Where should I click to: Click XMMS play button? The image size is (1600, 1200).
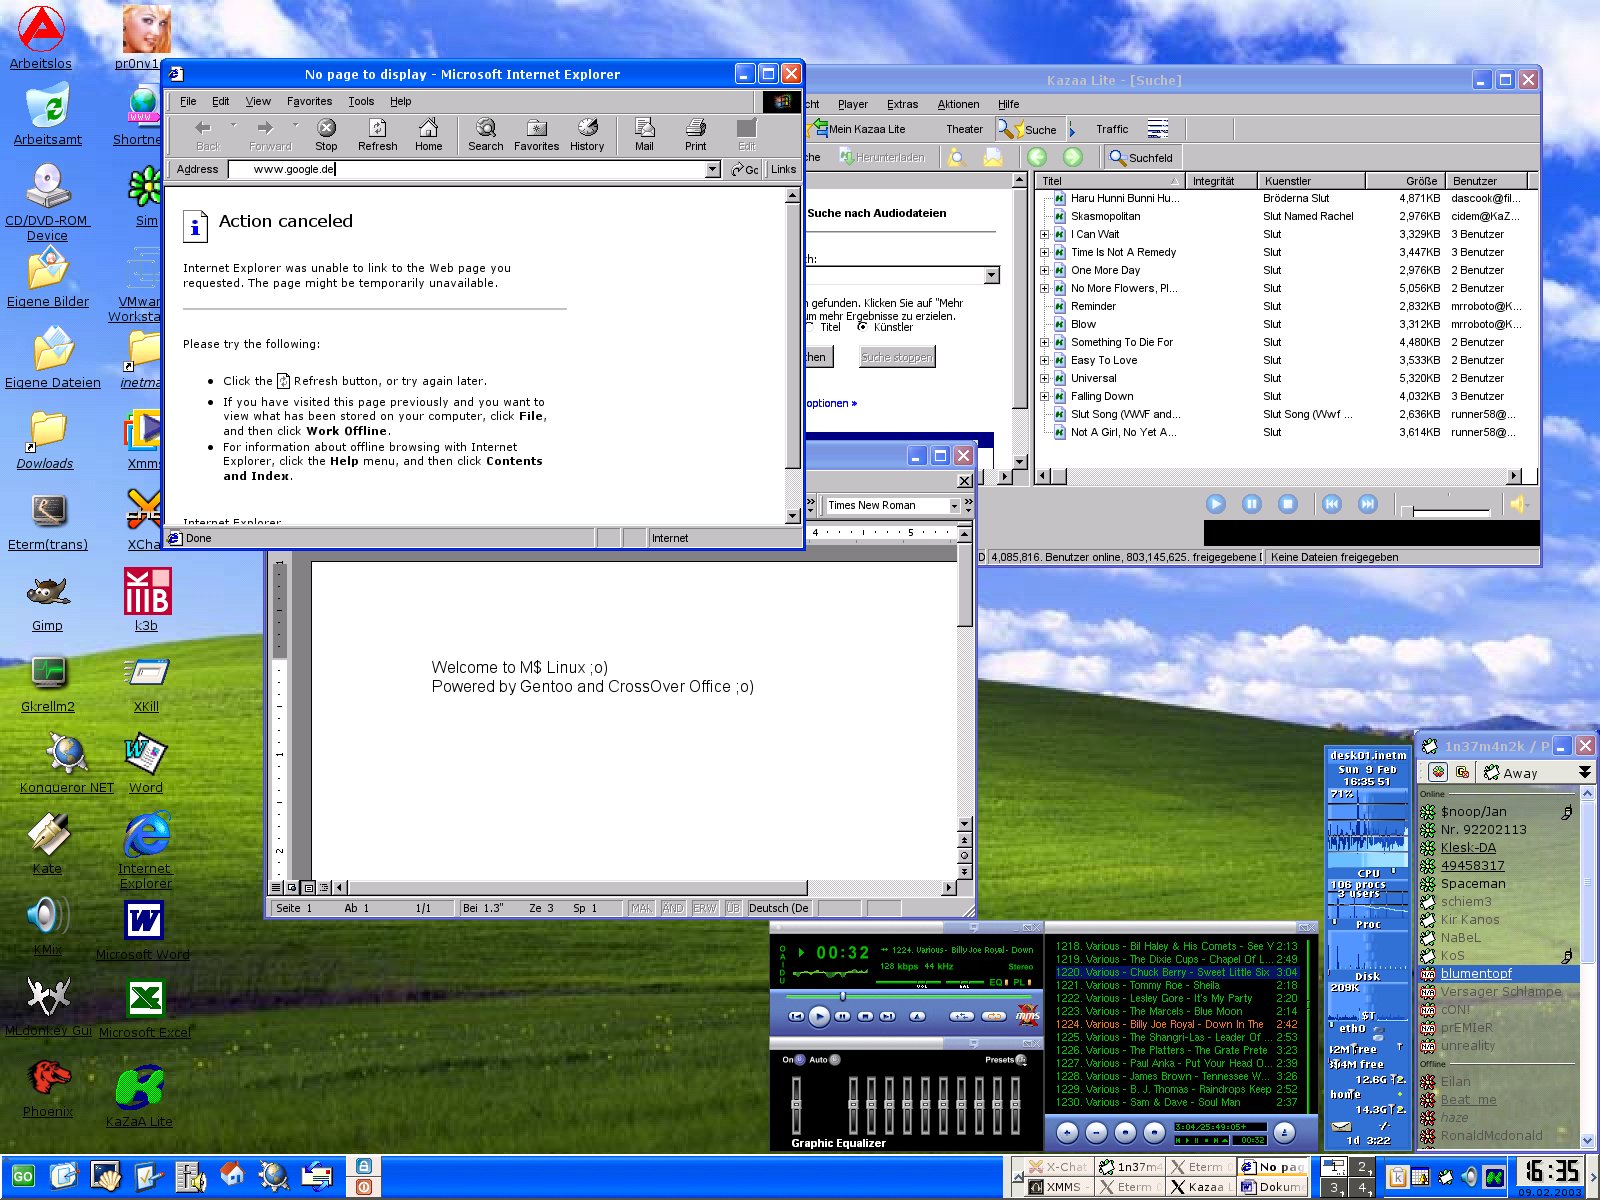(x=819, y=1016)
